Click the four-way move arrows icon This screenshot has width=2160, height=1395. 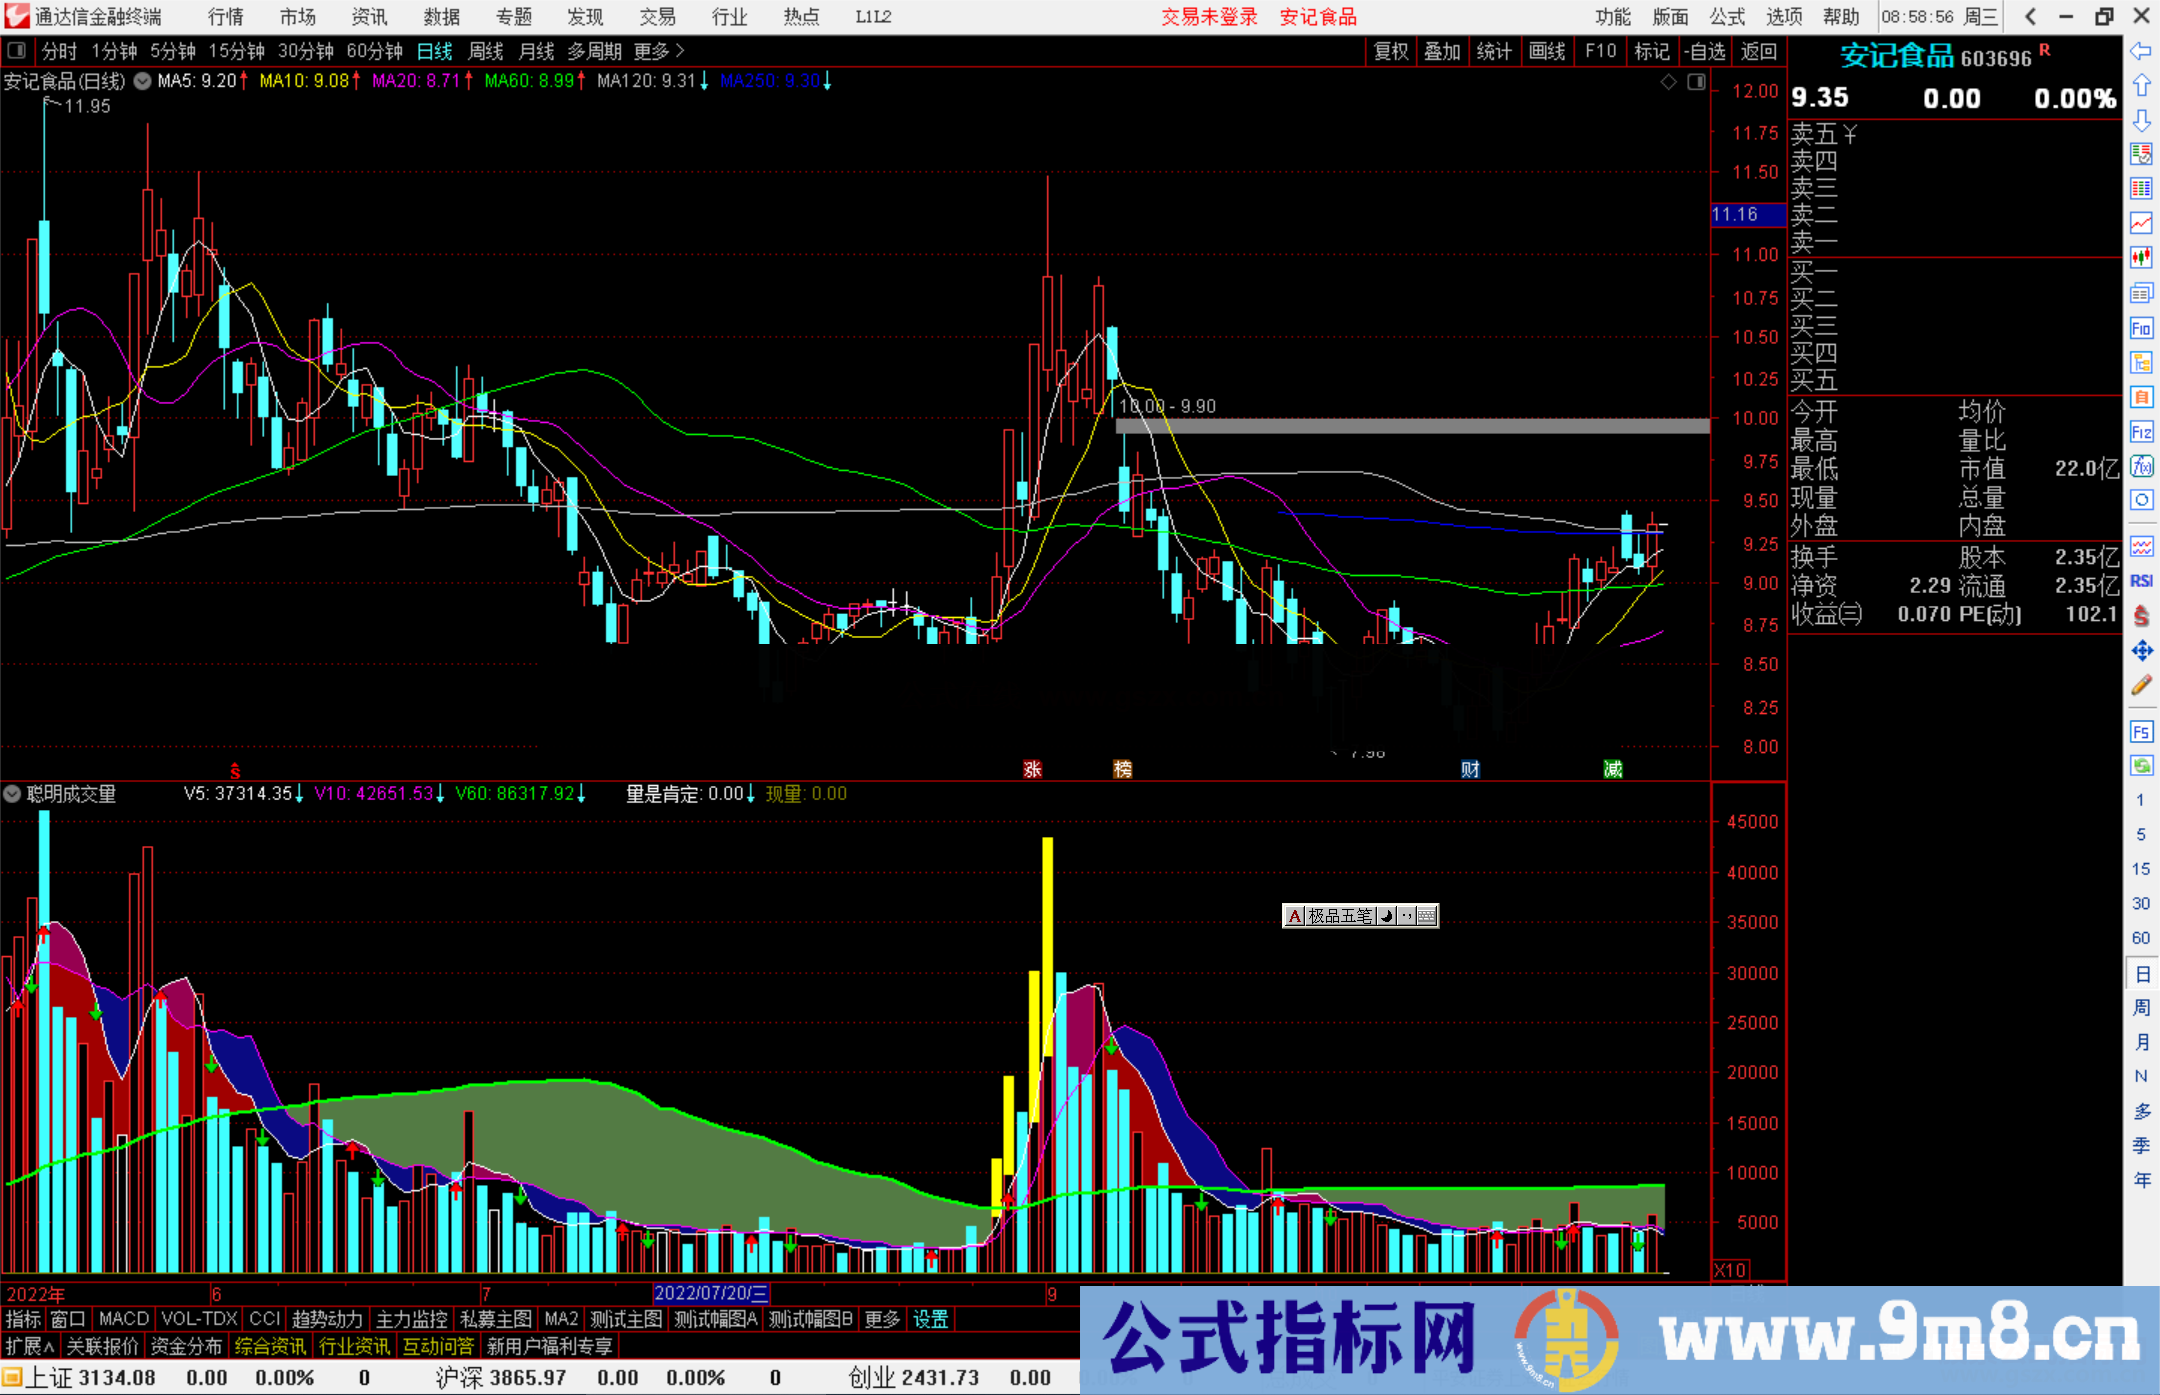pyautogui.click(x=2141, y=651)
